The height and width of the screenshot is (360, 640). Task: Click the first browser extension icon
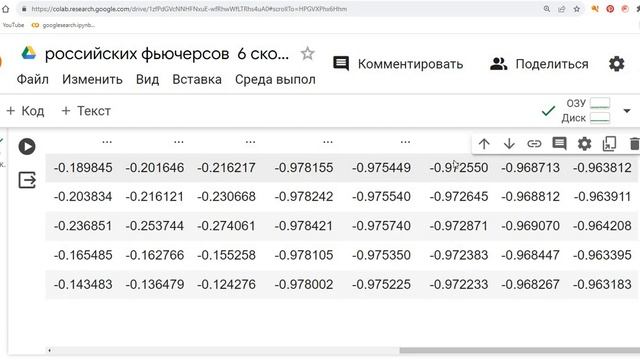click(595, 9)
